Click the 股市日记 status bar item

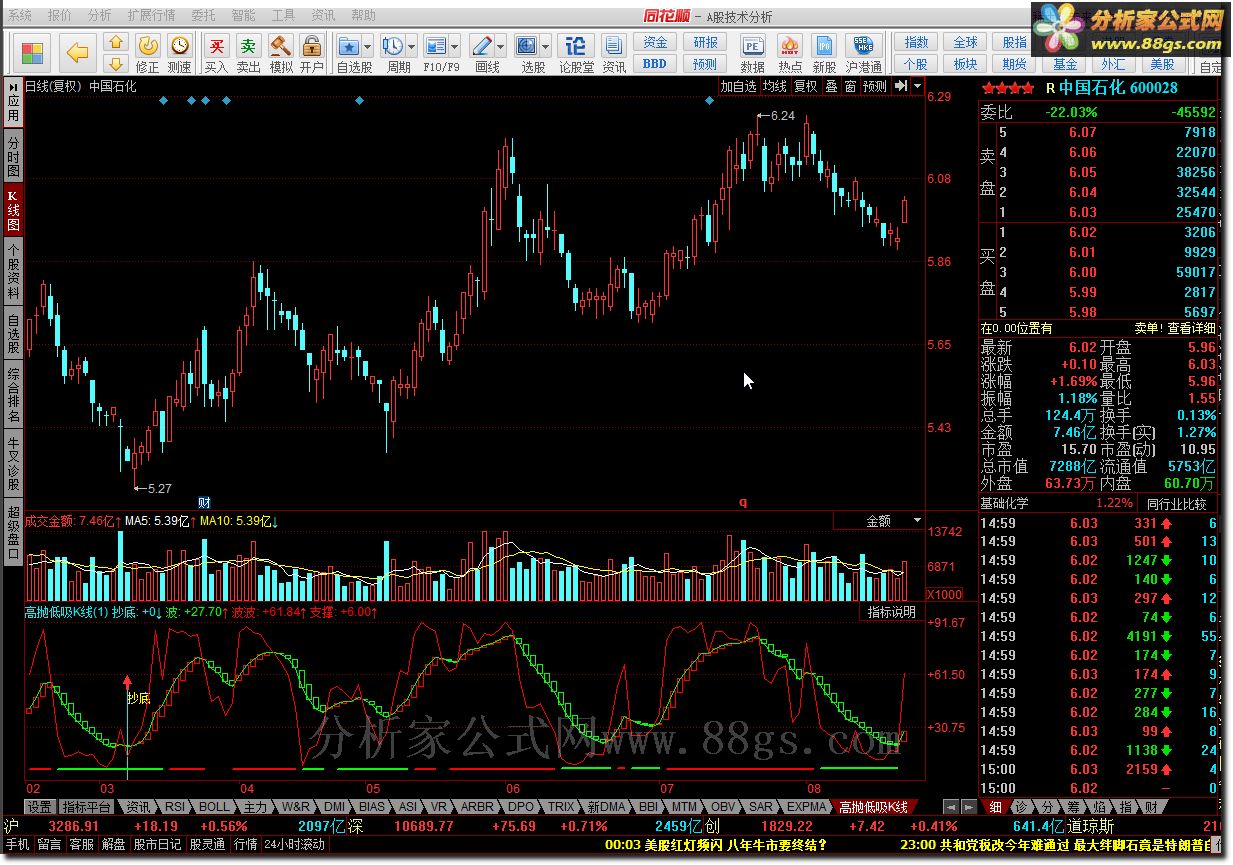pos(157,844)
